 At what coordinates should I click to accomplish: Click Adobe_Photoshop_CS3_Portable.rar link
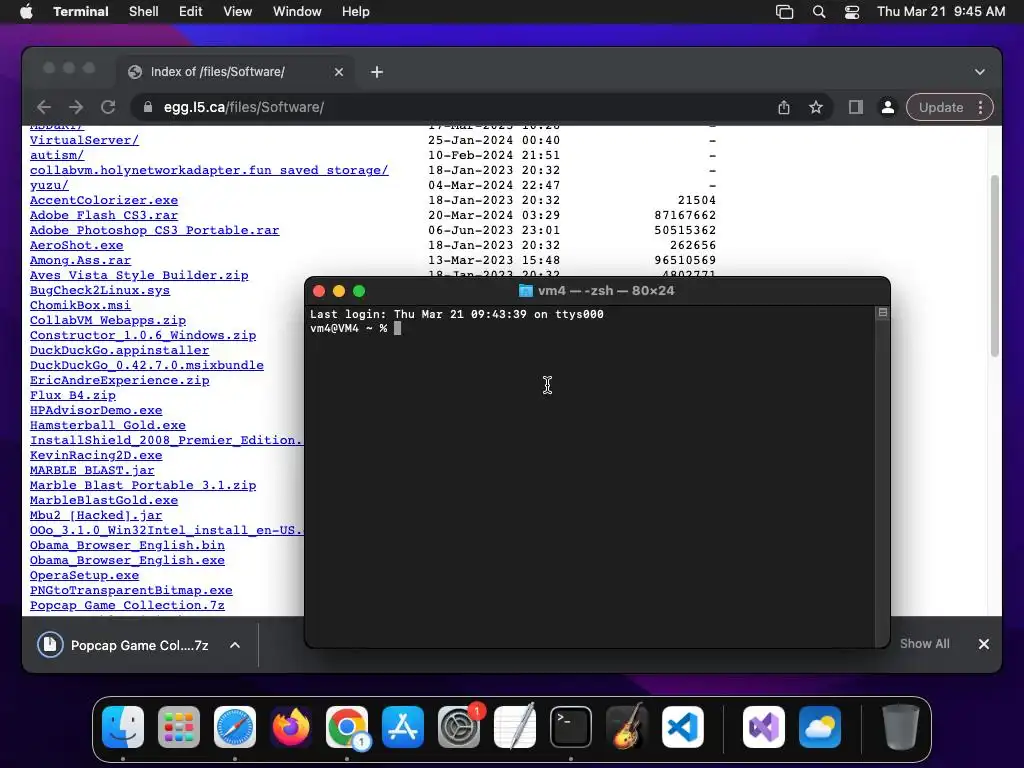tap(155, 230)
